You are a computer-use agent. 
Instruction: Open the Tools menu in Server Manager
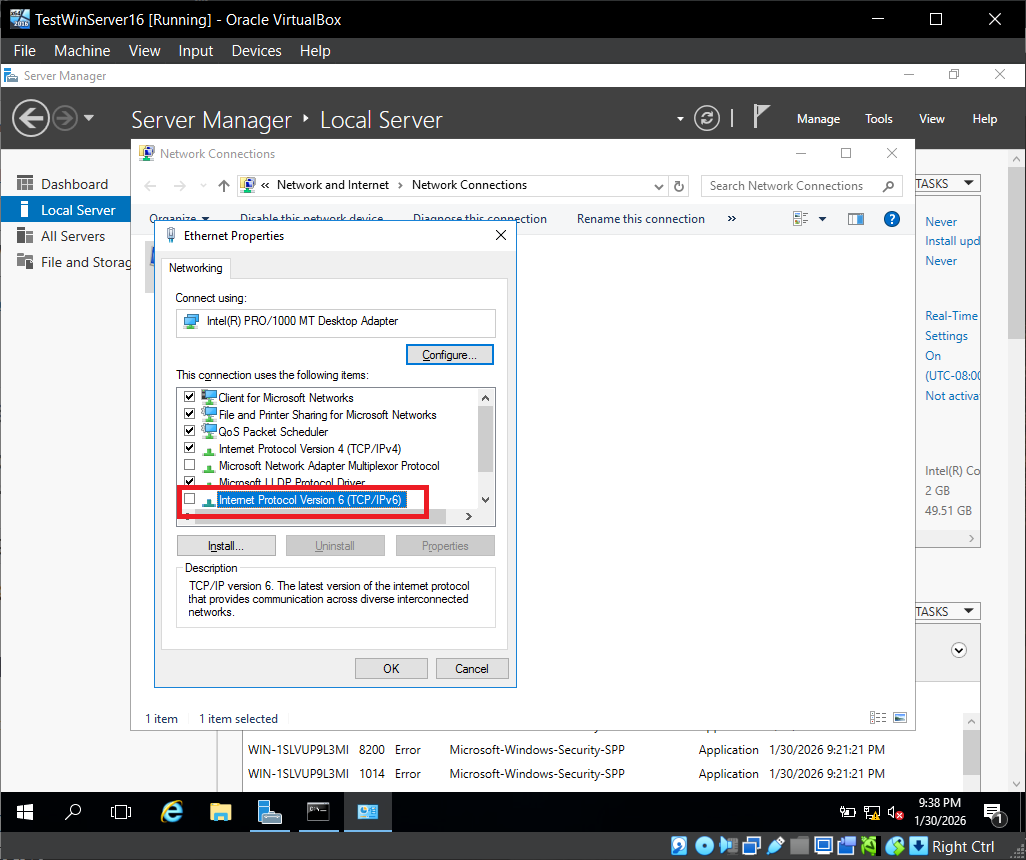tap(878, 119)
